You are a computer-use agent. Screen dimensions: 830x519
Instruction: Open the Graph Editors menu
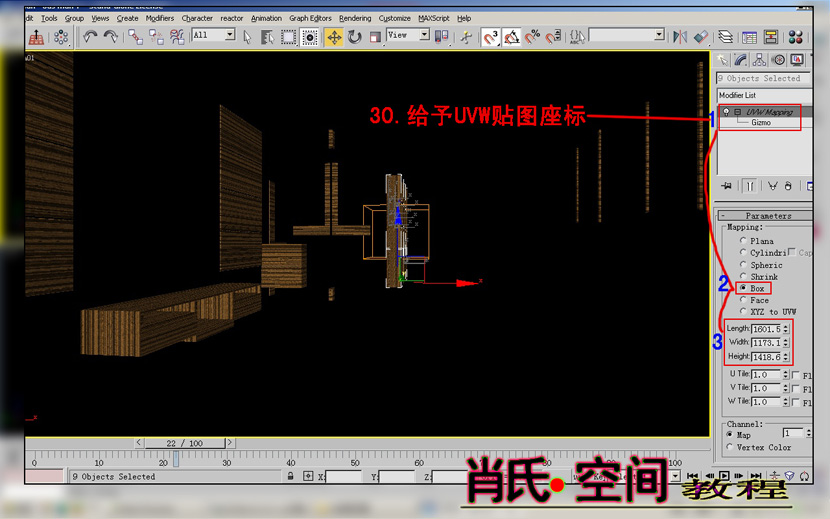[310, 18]
